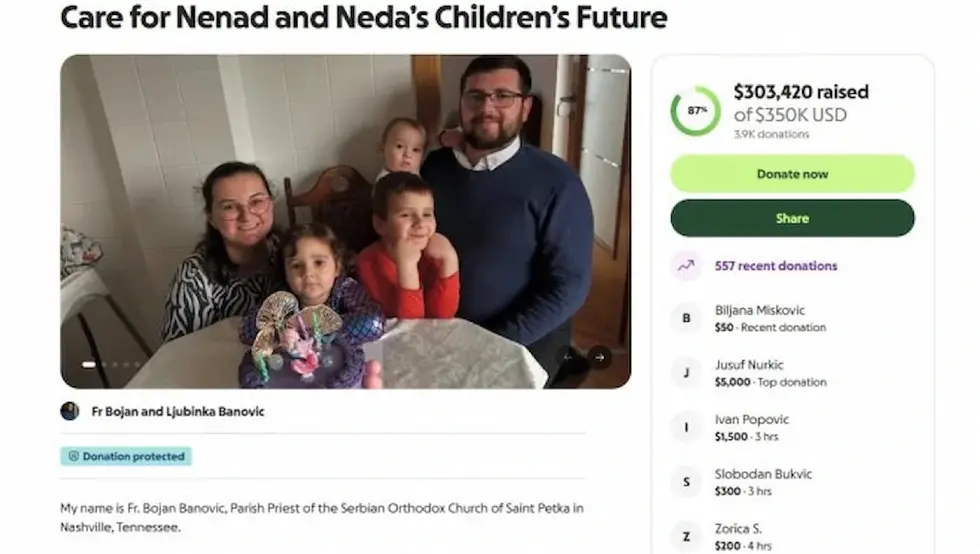Viewport: 980px width, 554px height.
Task: Open organizer Fr Bojan and Ljubinka Banovic link
Action: [178, 411]
